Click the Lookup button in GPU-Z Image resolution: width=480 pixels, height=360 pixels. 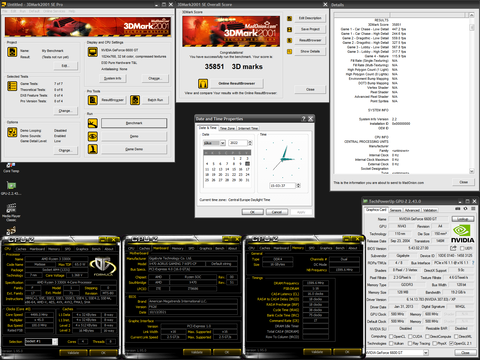coord(463,219)
